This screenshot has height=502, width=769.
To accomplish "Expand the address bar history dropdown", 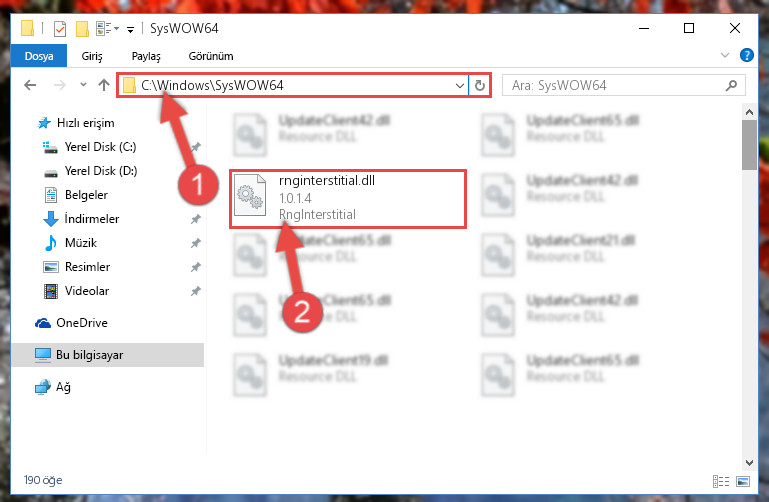I will point(460,85).
